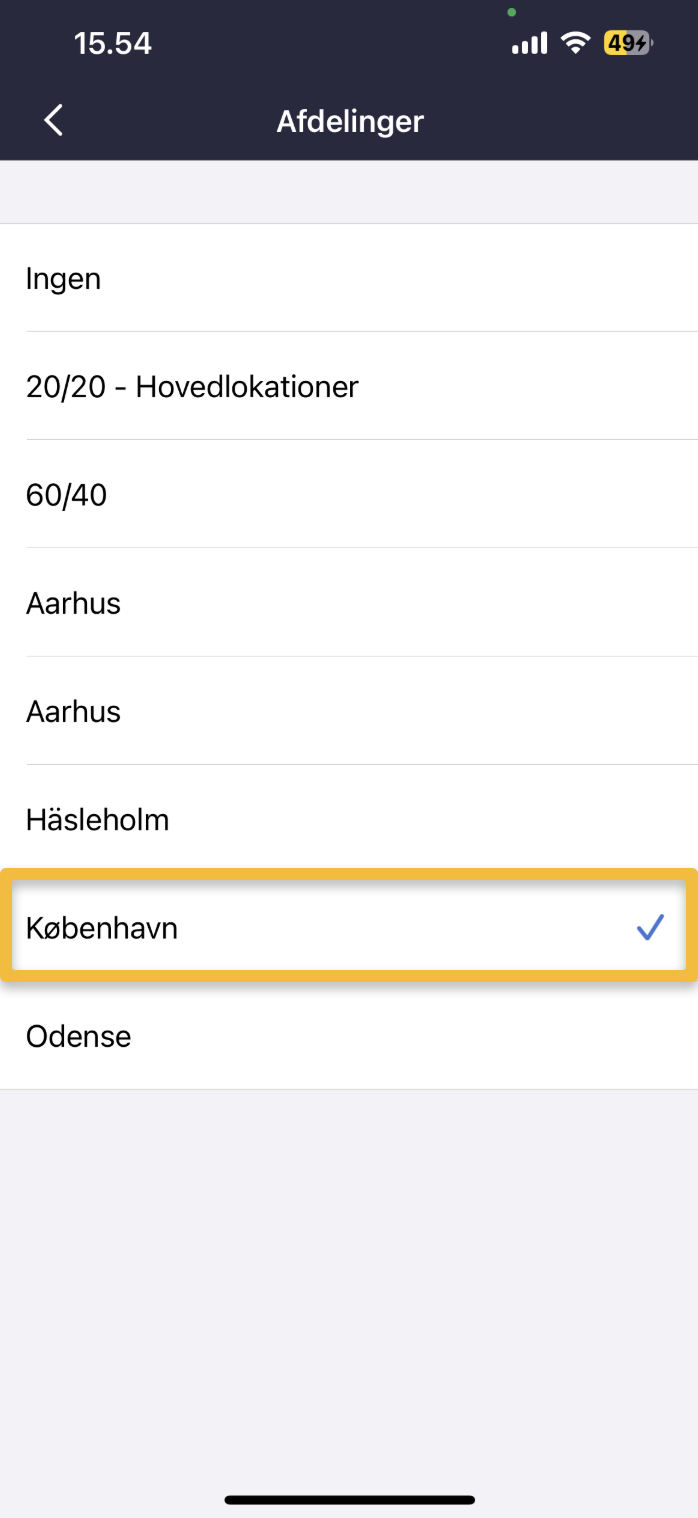Screen dimensions: 698x1518
Task: Tap the 15.54 clock in status bar
Action: pyautogui.click(x=112, y=43)
